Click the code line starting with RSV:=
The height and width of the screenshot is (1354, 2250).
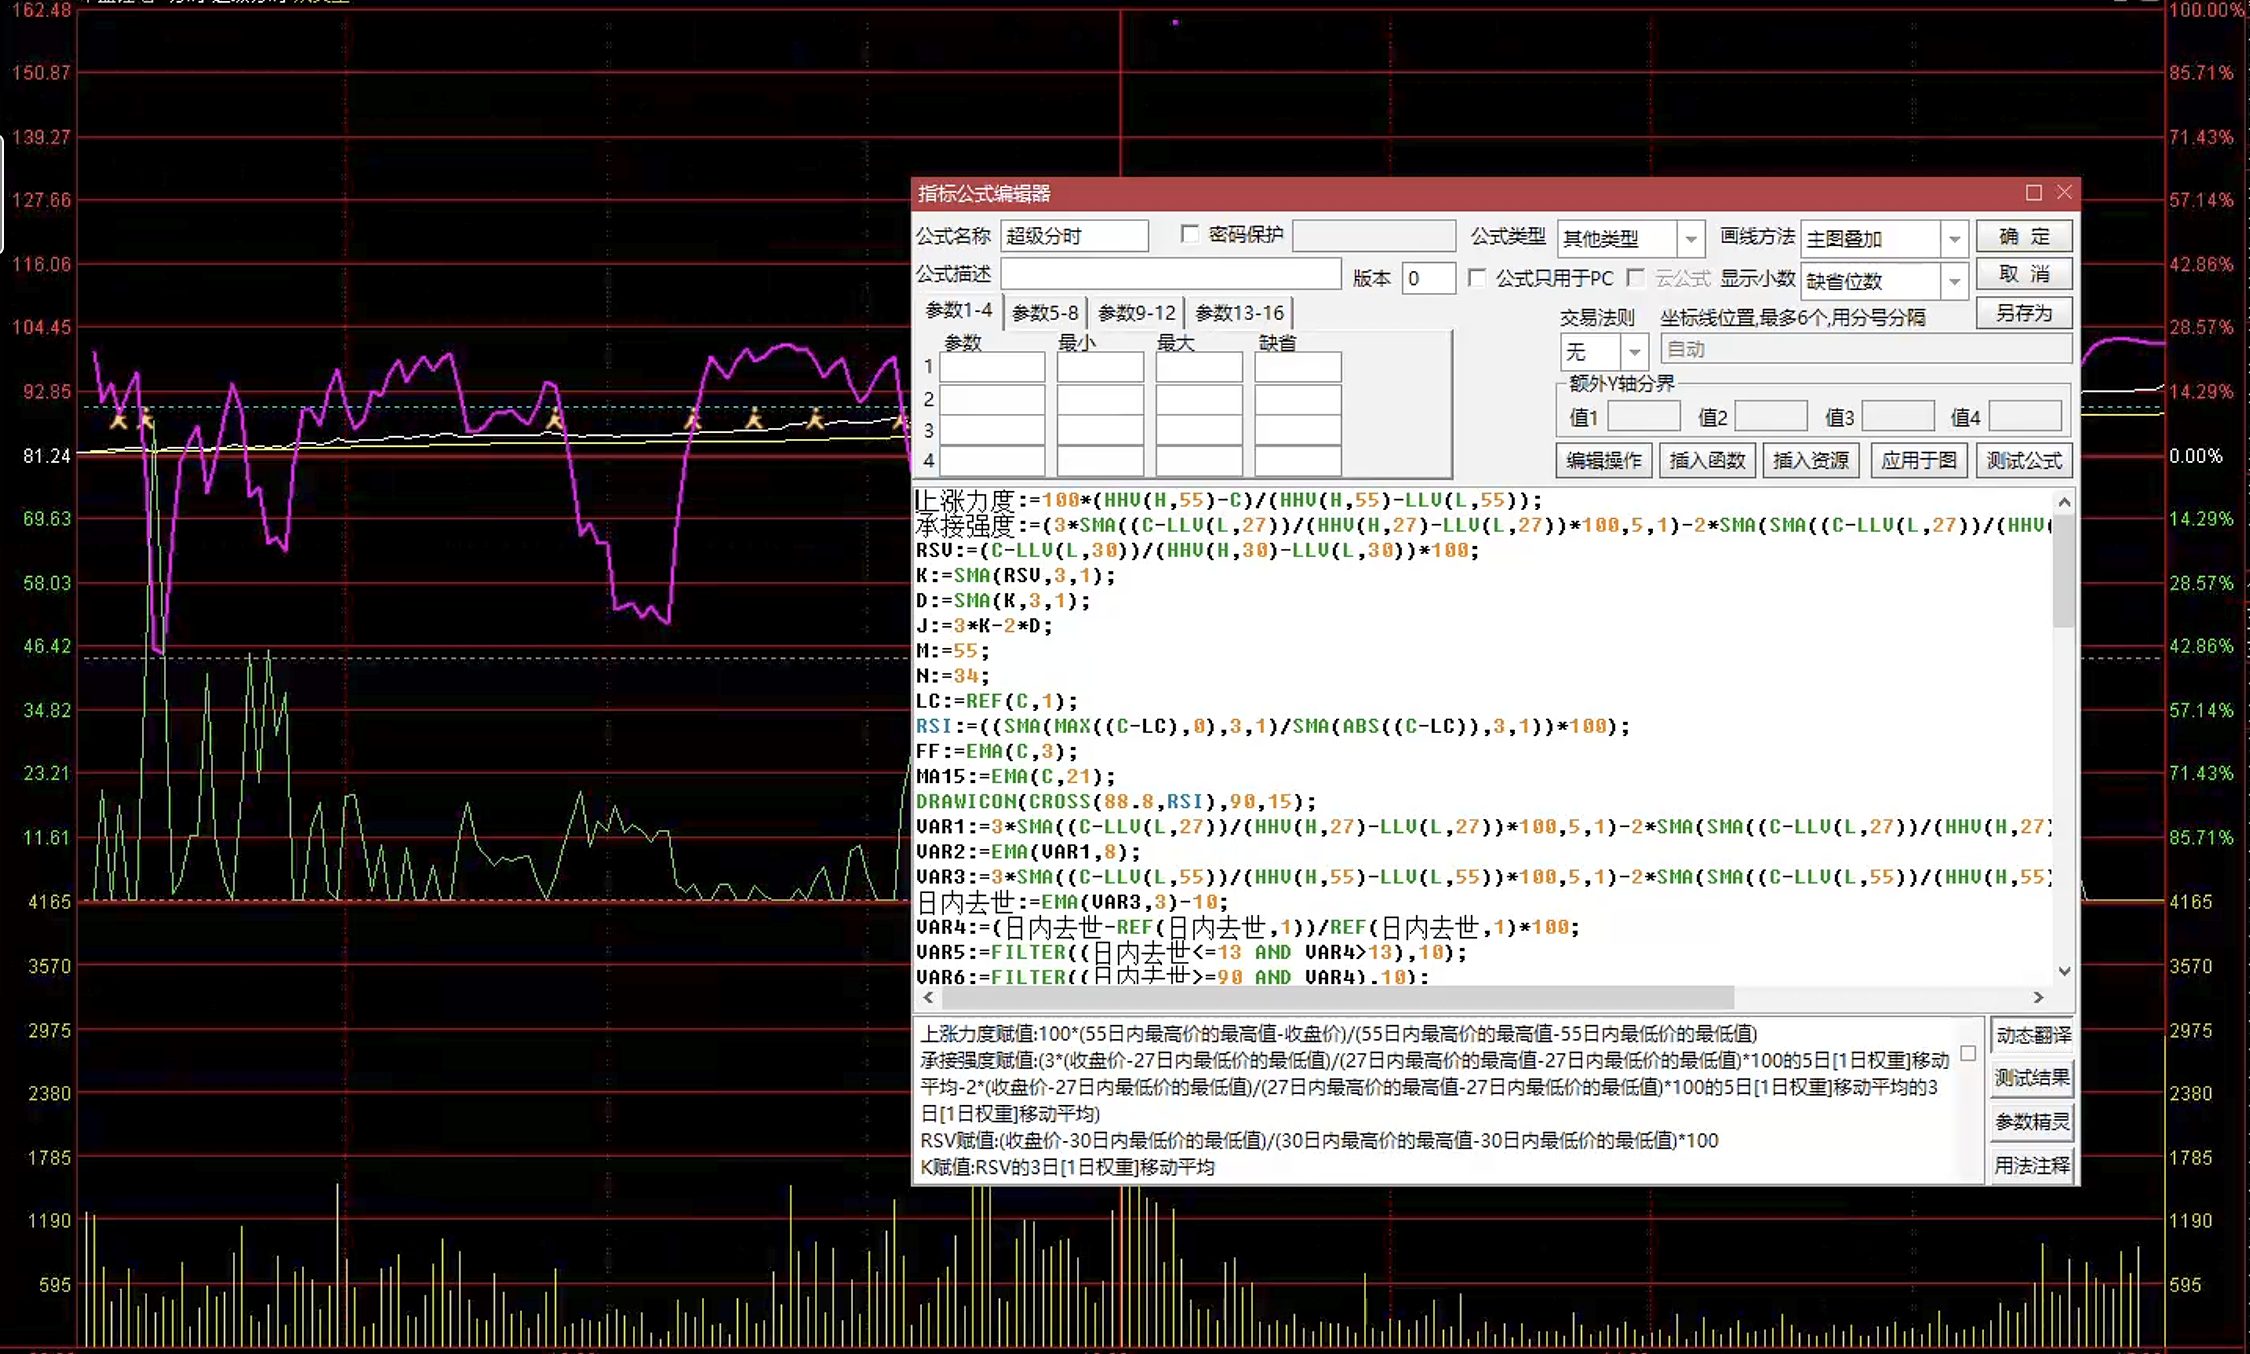(1197, 550)
